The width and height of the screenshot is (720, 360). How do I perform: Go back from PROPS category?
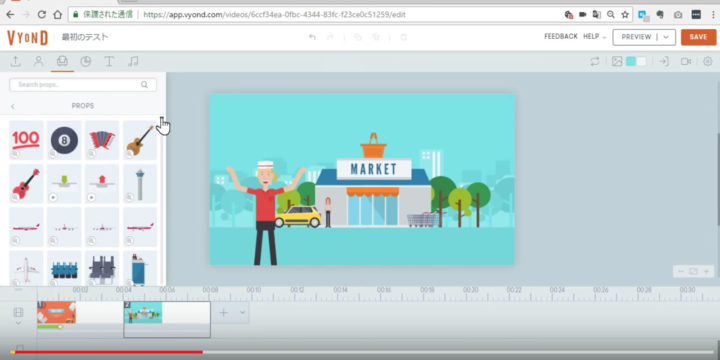12,106
